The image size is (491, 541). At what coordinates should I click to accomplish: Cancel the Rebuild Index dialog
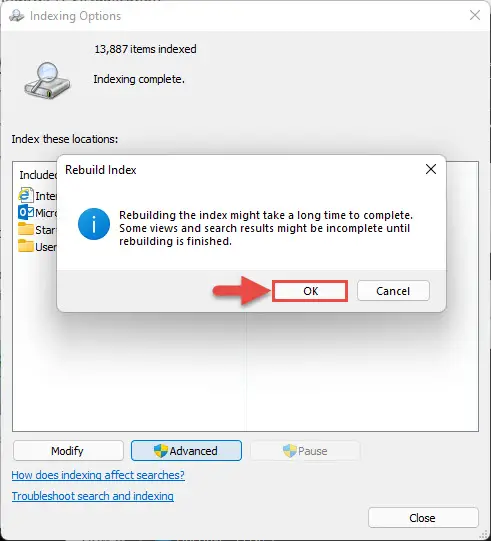point(393,291)
